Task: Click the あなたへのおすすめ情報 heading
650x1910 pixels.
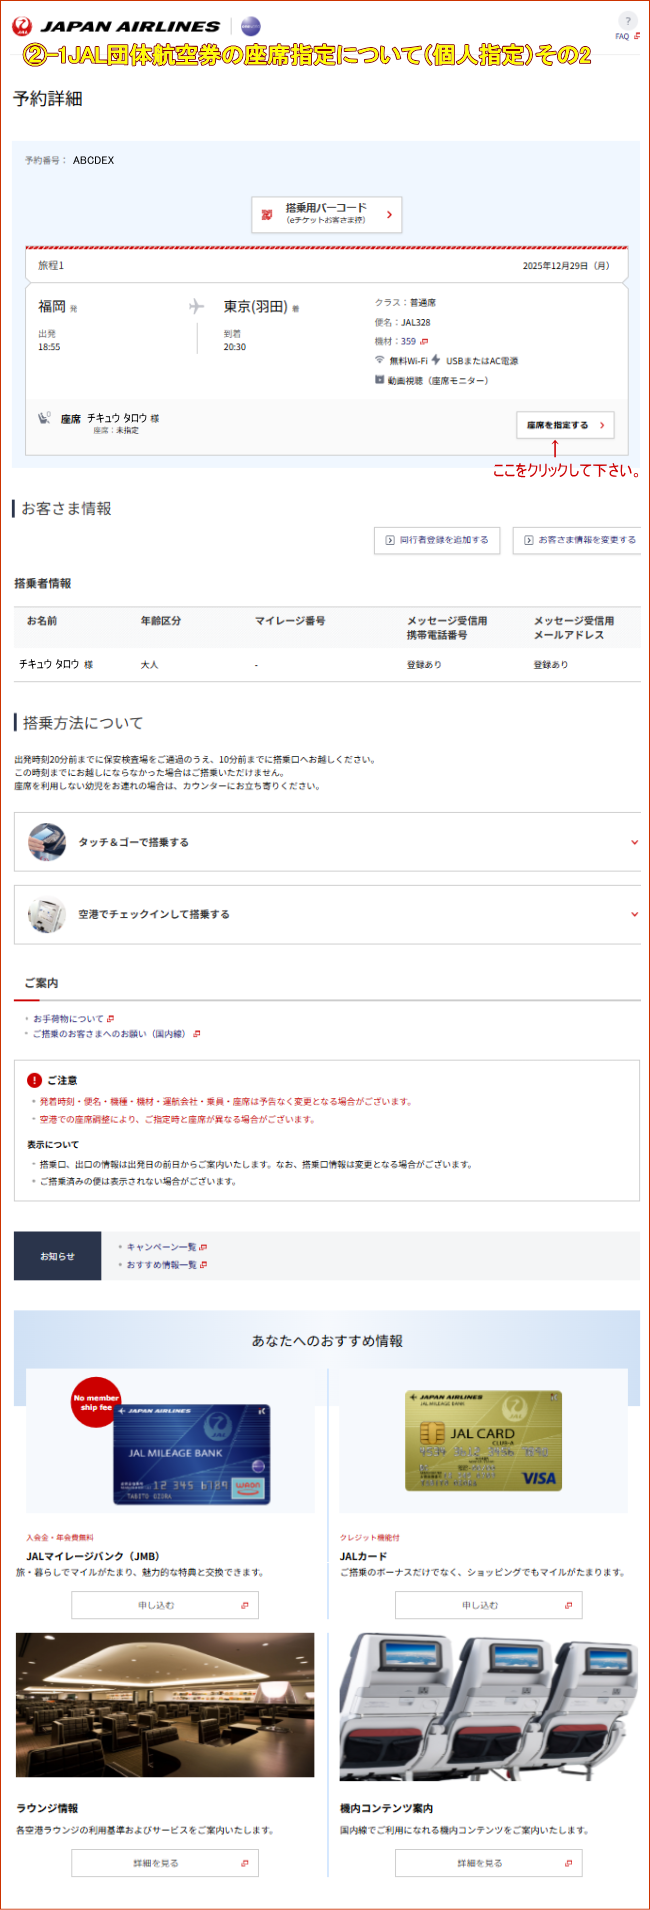Action: (x=327, y=1341)
